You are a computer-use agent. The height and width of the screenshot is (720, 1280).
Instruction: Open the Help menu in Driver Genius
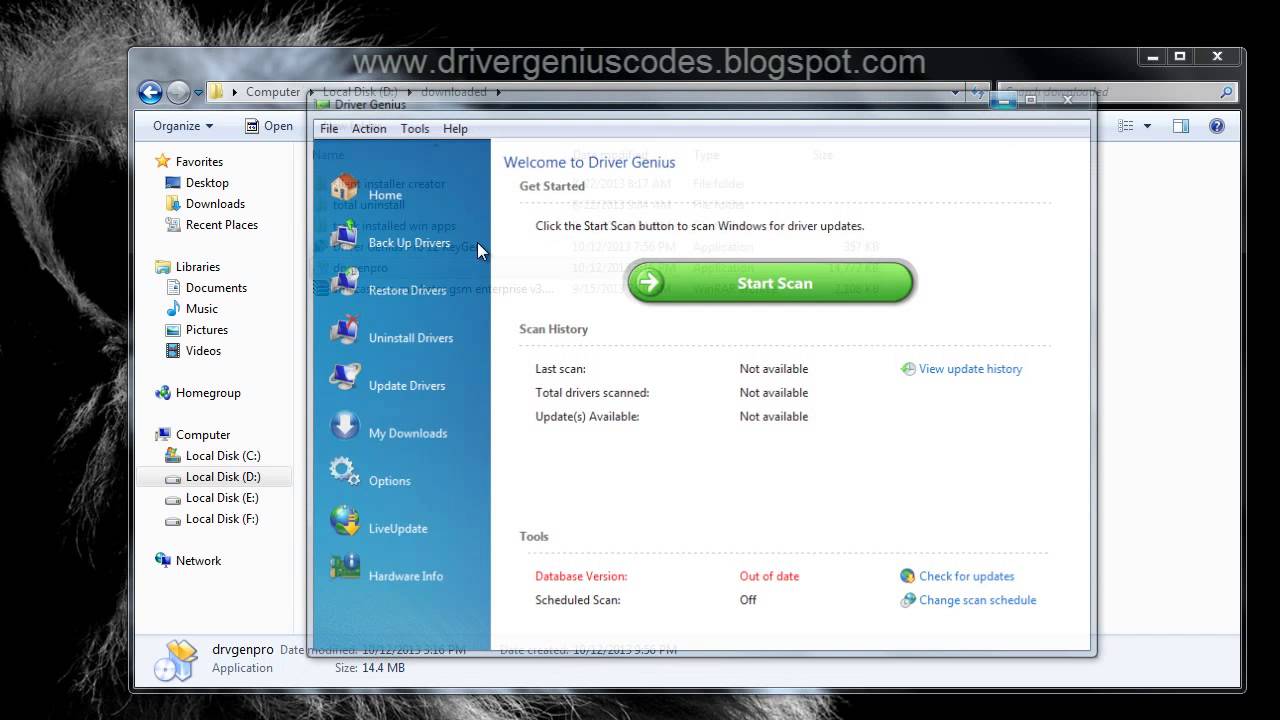[455, 128]
